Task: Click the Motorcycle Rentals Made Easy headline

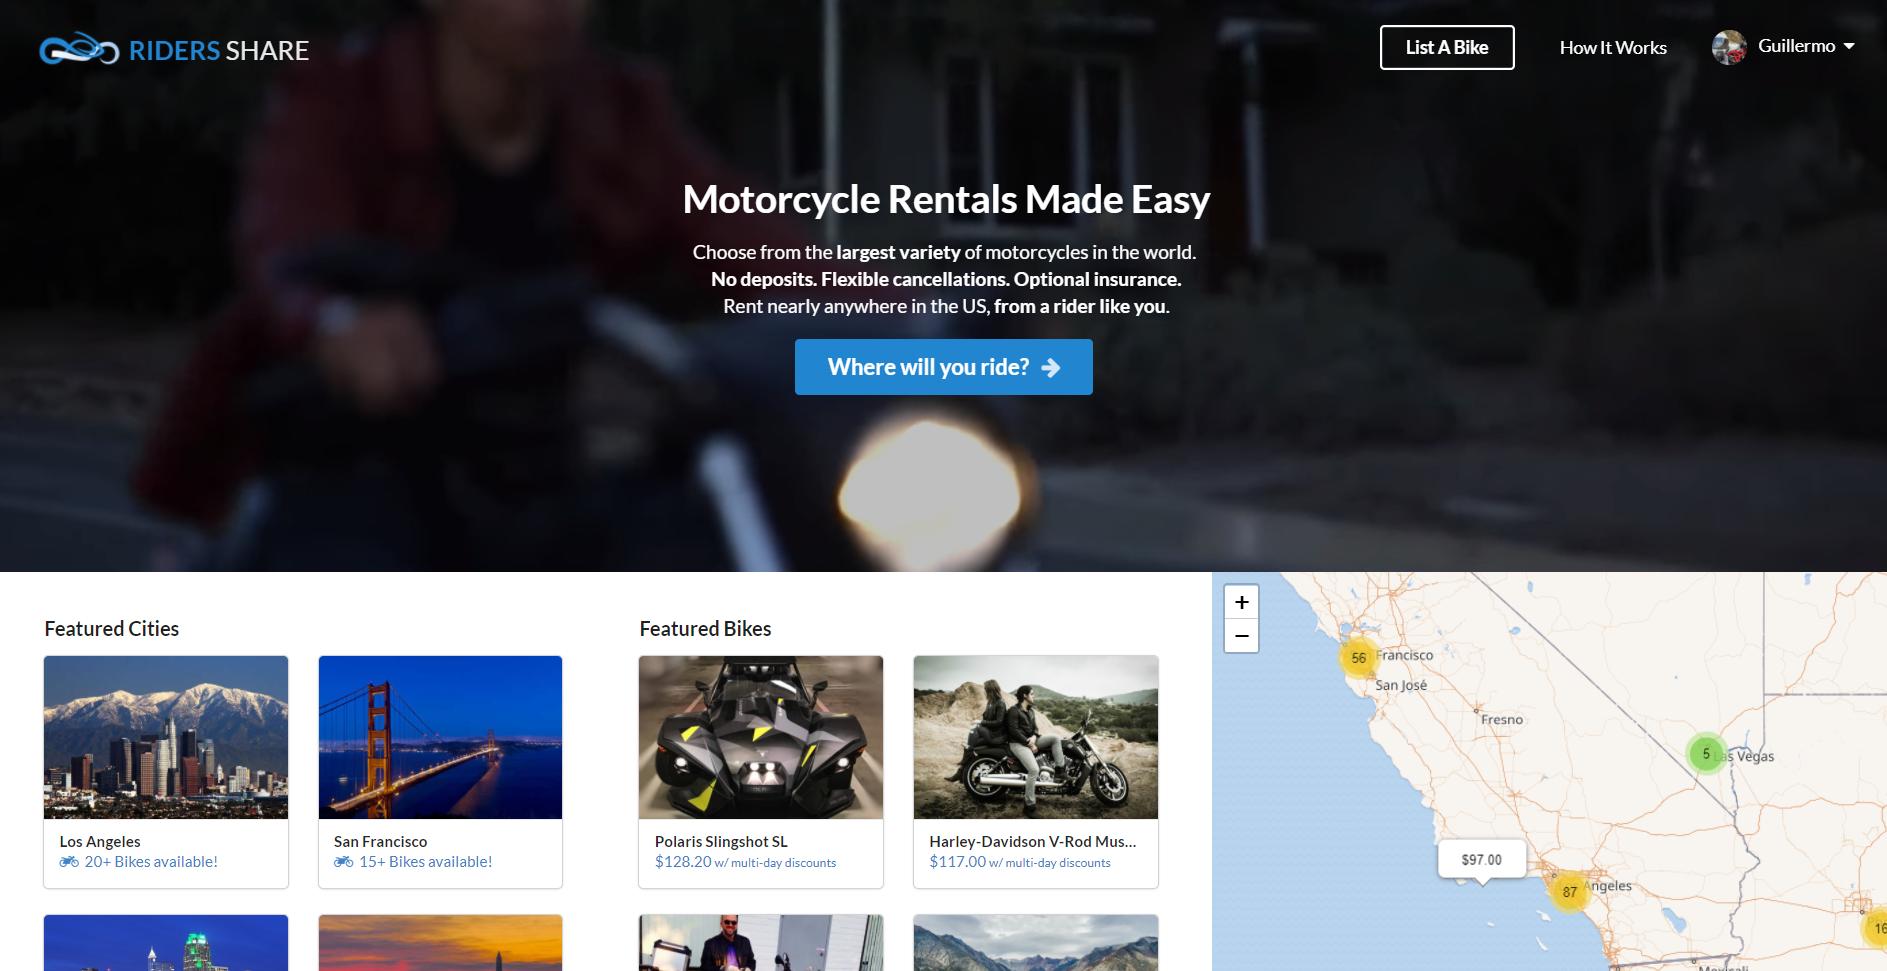Action: pos(946,200)
